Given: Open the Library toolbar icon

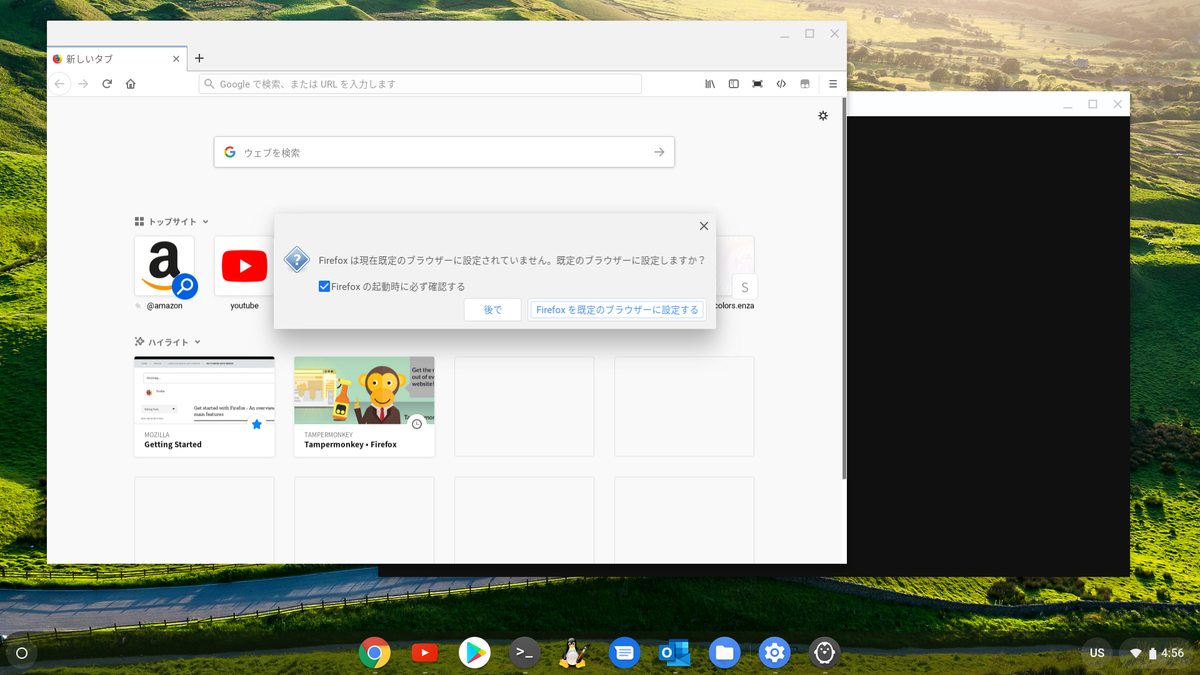Looking at the screenshot, I should tap(710, 84).
